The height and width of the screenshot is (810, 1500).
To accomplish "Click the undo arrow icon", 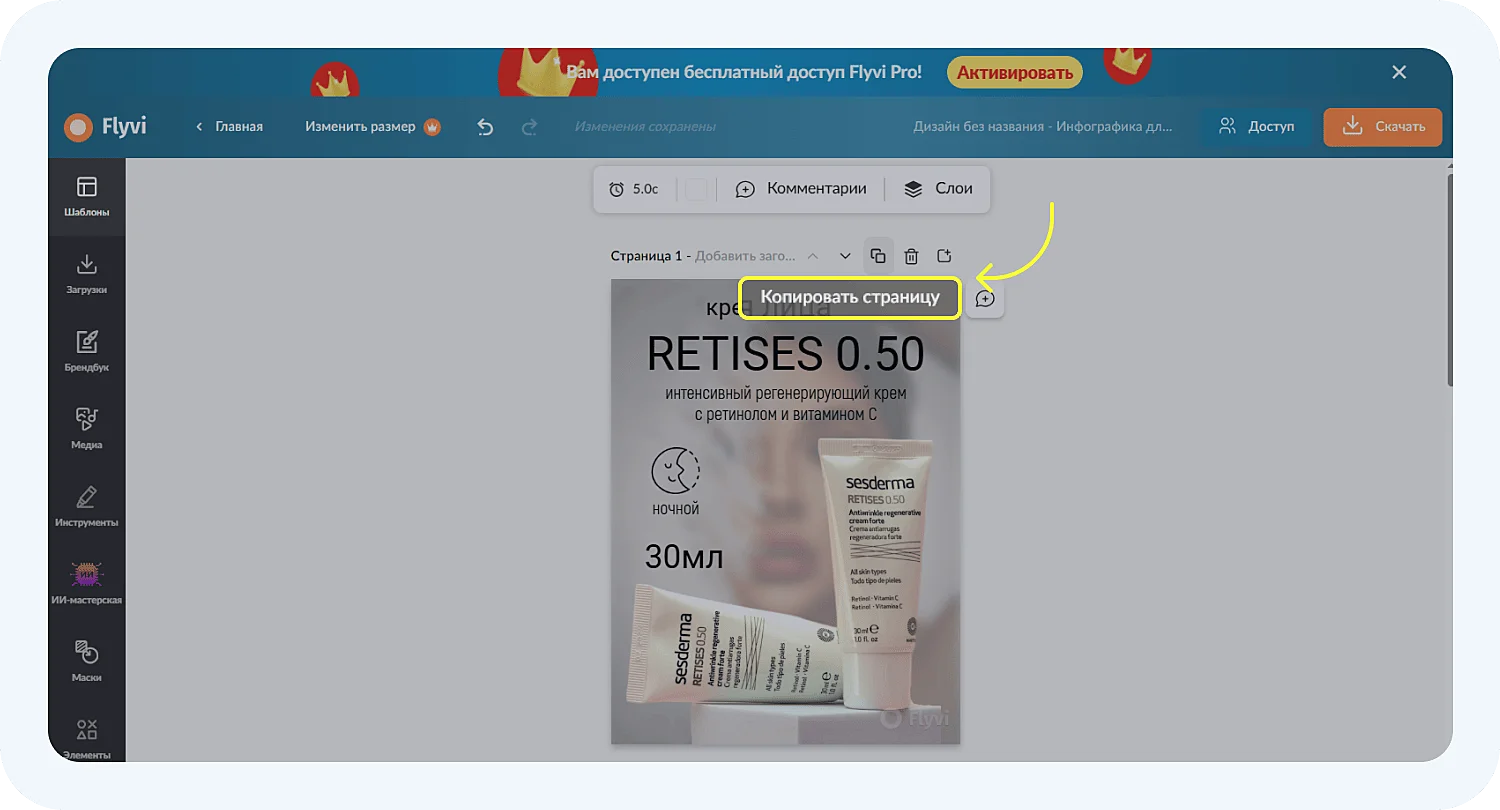I will tap(485, 127).
